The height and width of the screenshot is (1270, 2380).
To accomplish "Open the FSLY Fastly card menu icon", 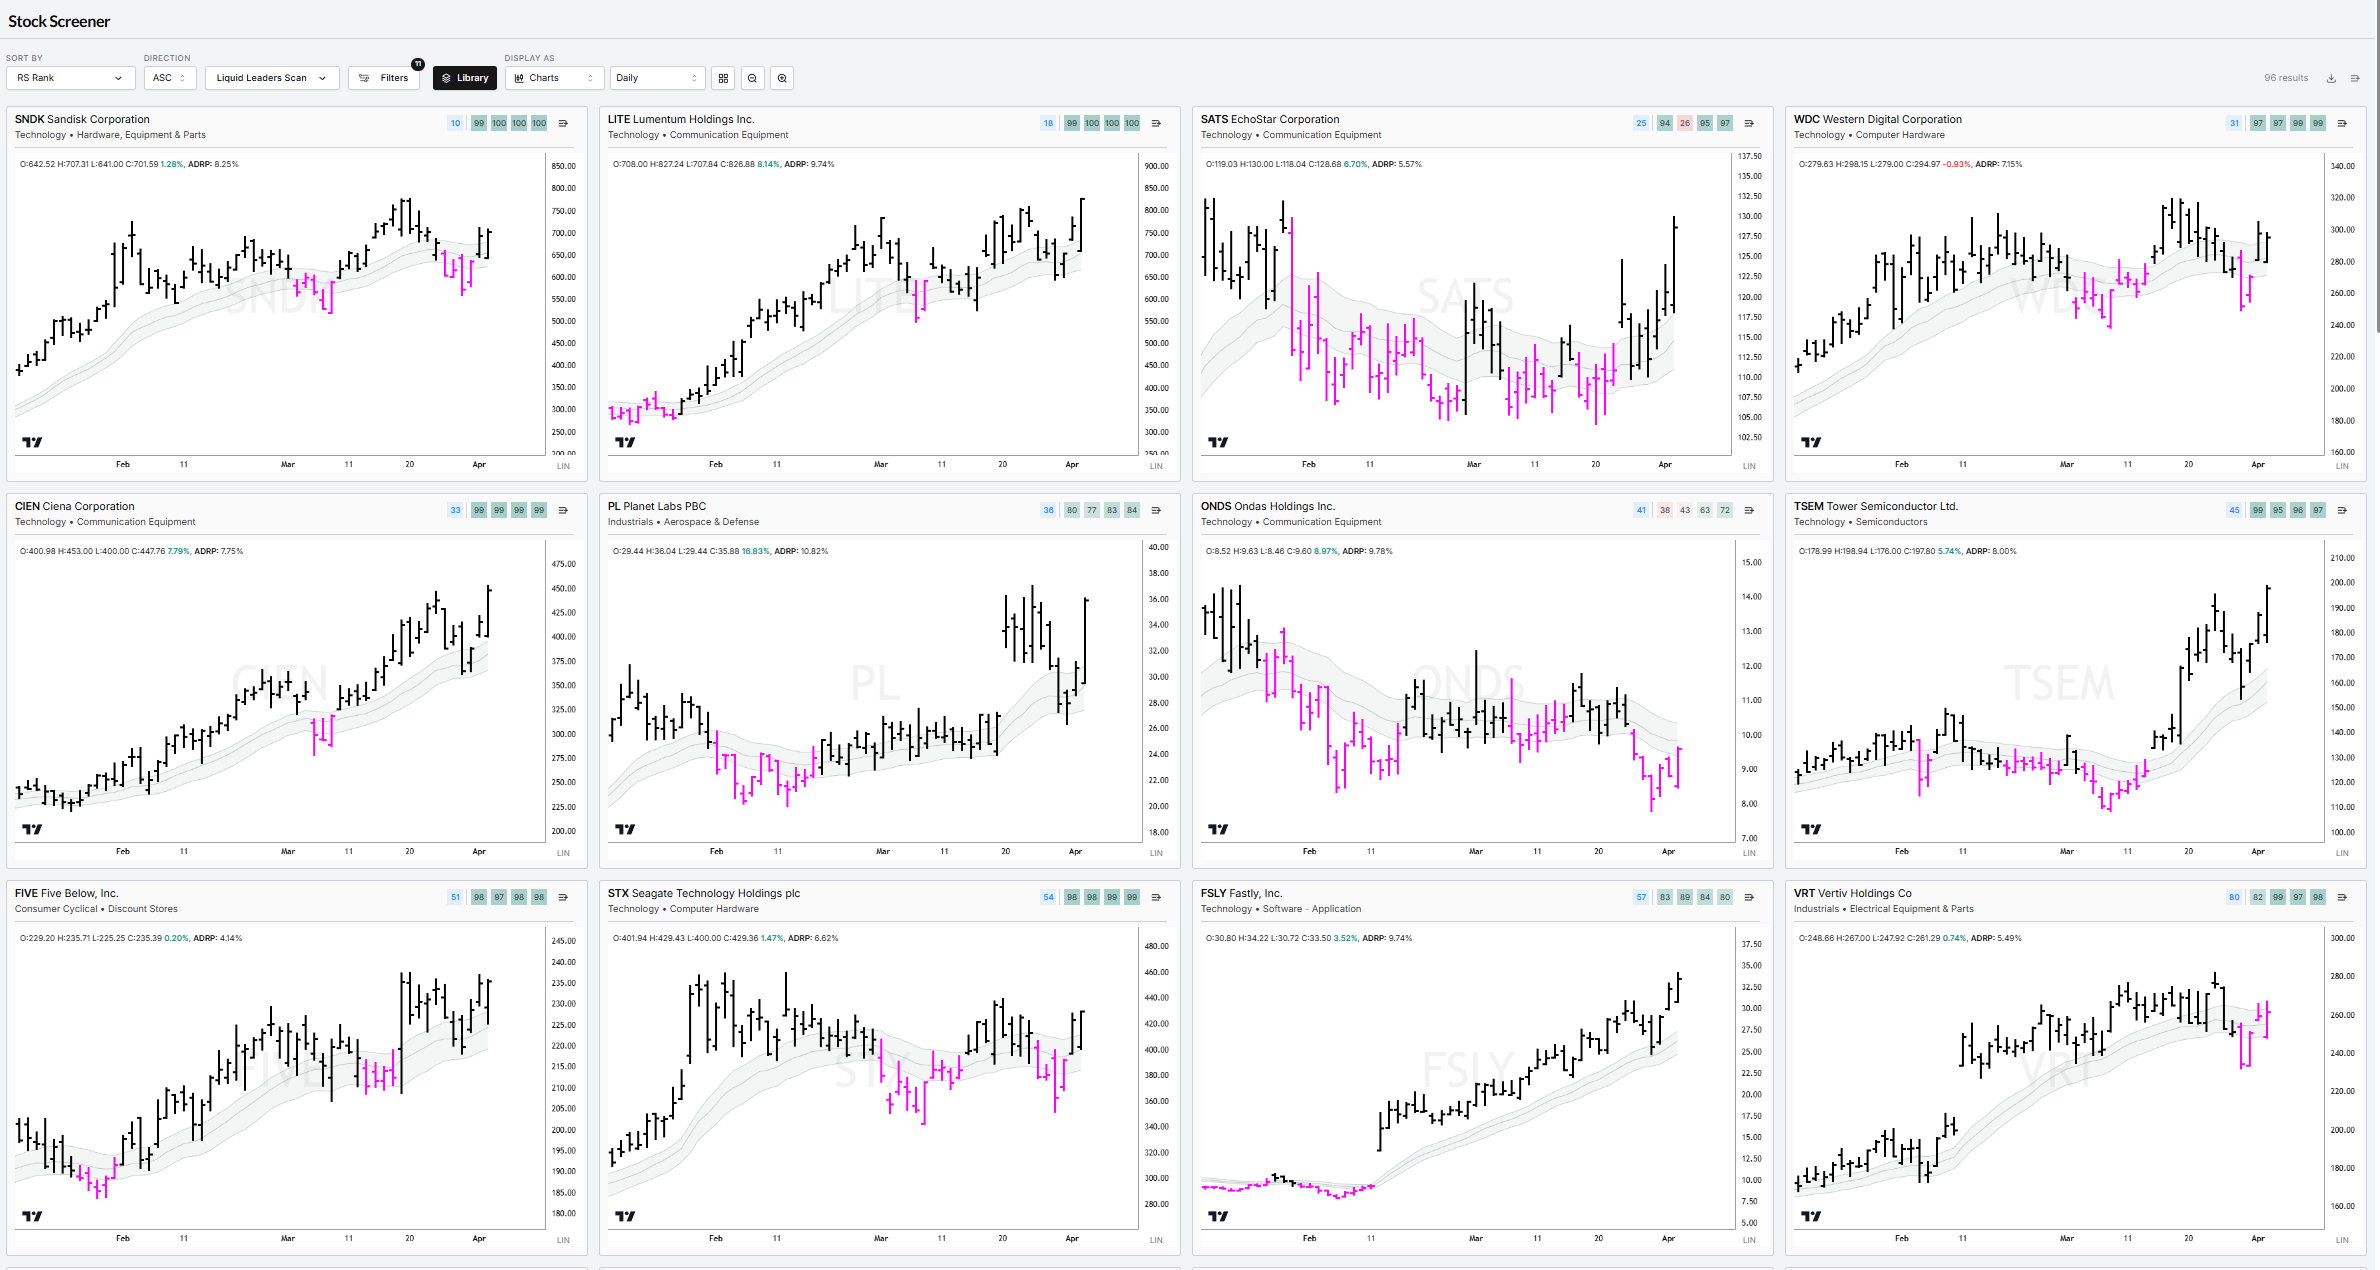I will coord(1749,897).
